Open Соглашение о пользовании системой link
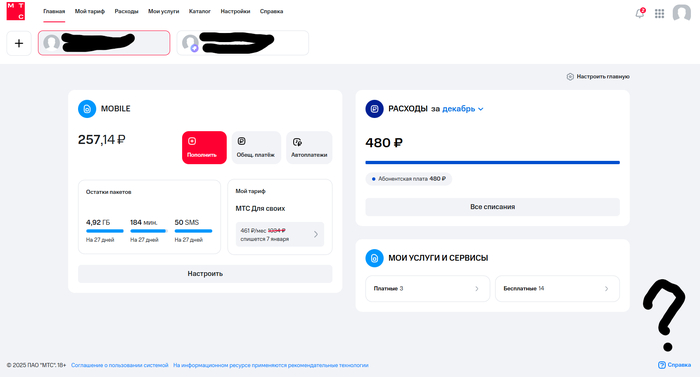Screen dimensions: 700x377 pyautogui.click(x=120, y=365)
